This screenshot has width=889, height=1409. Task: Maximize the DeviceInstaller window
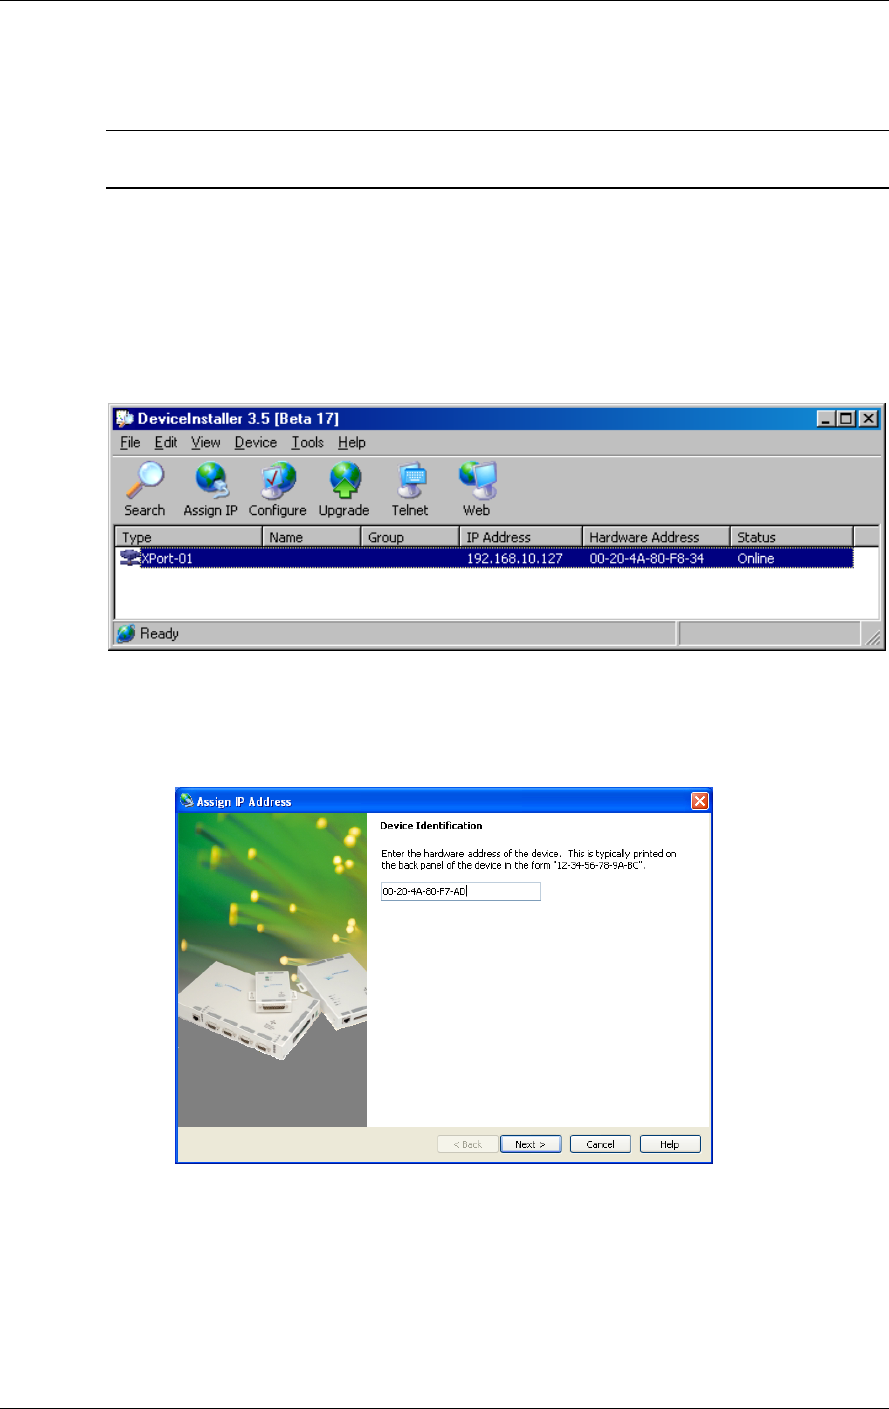click(845, 419)
